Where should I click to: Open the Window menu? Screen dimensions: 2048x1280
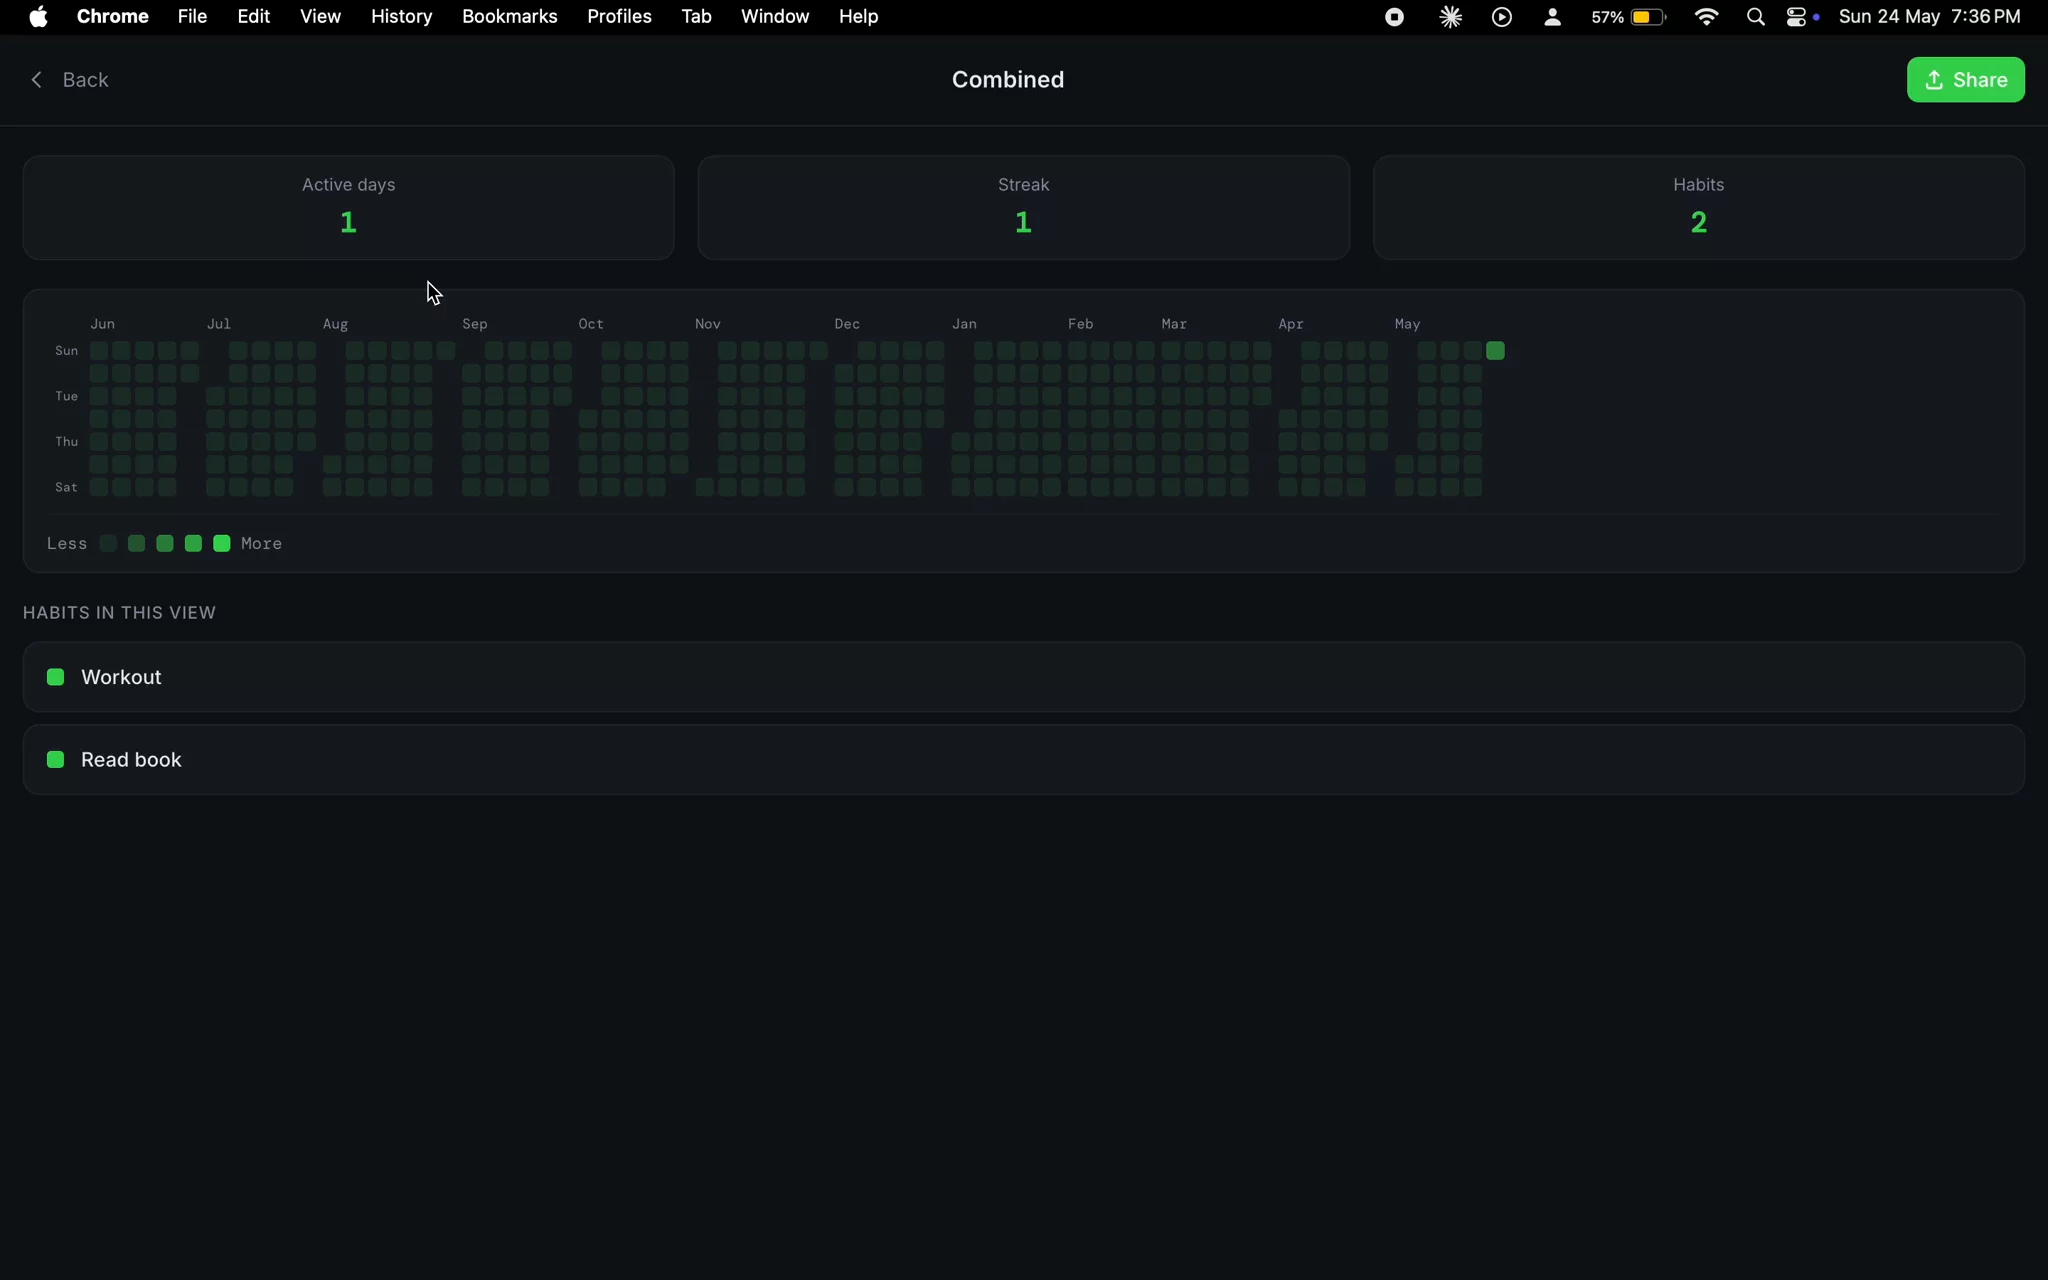coord(775,17)
